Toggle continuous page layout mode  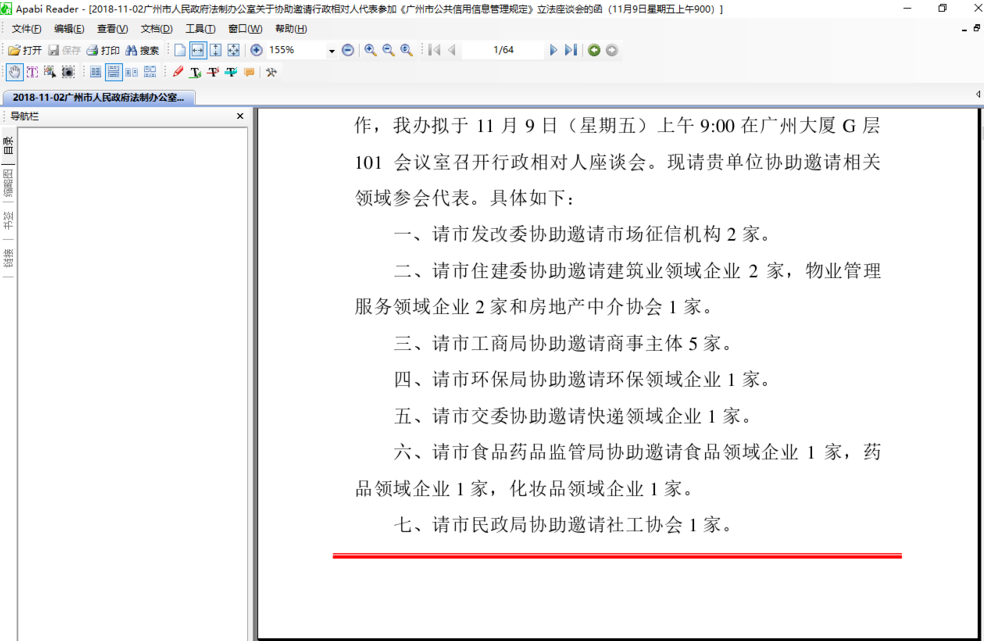114,72
